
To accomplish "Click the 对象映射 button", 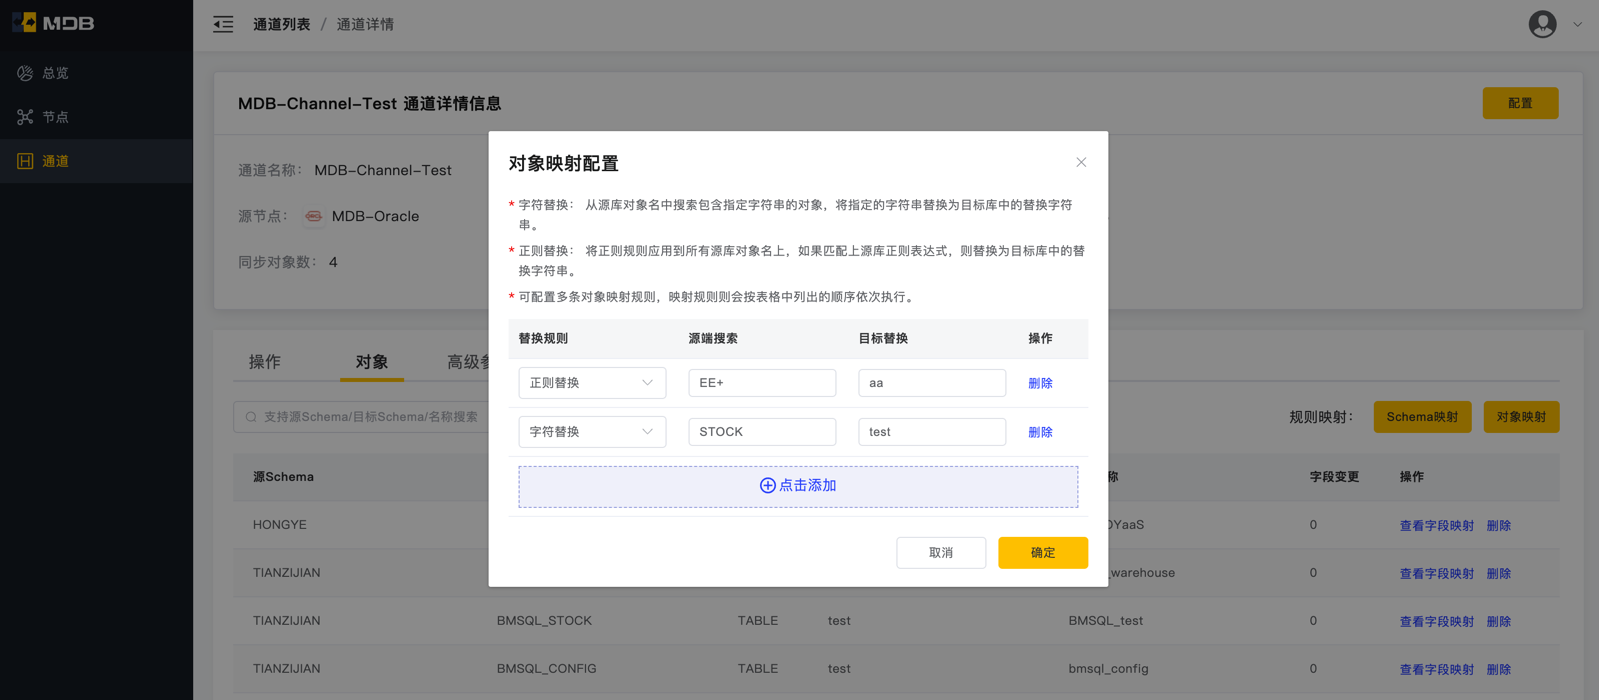I will click(x=1521, y=417).
